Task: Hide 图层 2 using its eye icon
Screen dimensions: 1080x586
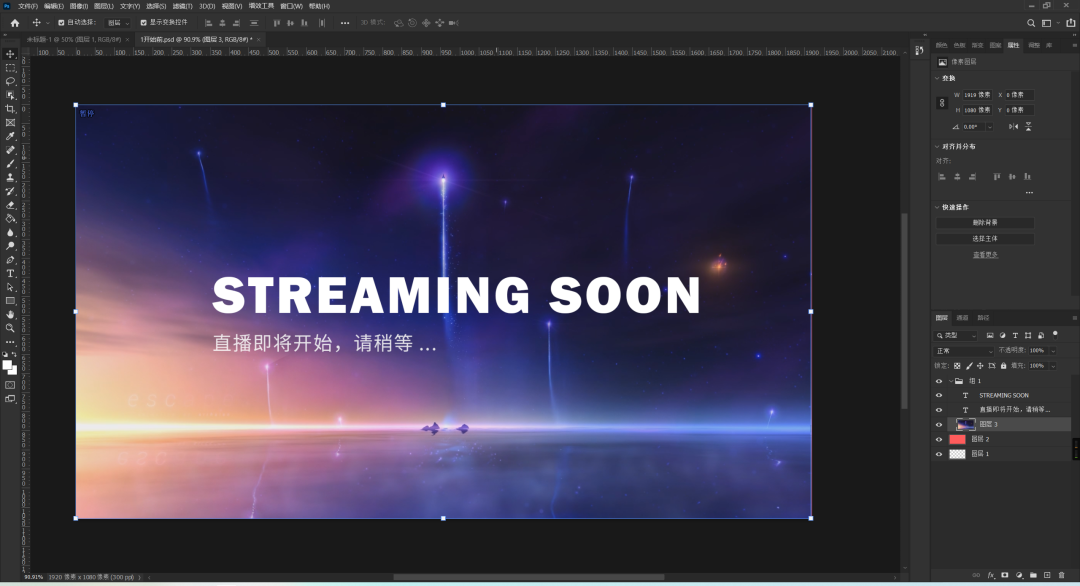Action: click(x=938, y=439)
